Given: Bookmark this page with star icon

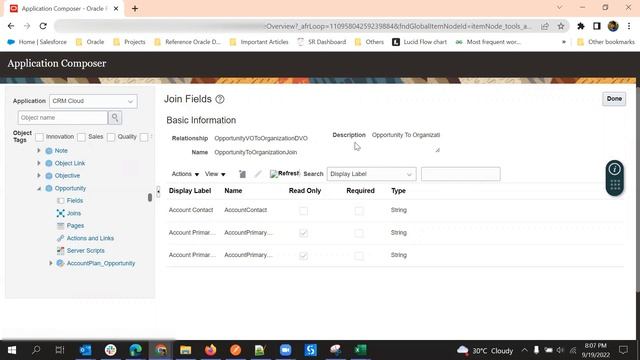Looking at the screenshot, I should click(561, 26).
